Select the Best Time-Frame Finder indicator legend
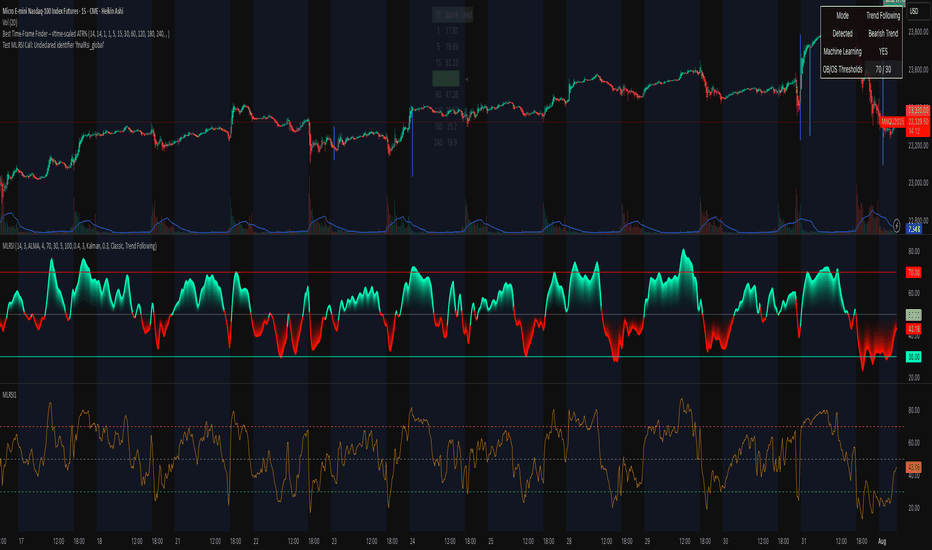This screenshot has width=932, height=550. click(86, 34)
